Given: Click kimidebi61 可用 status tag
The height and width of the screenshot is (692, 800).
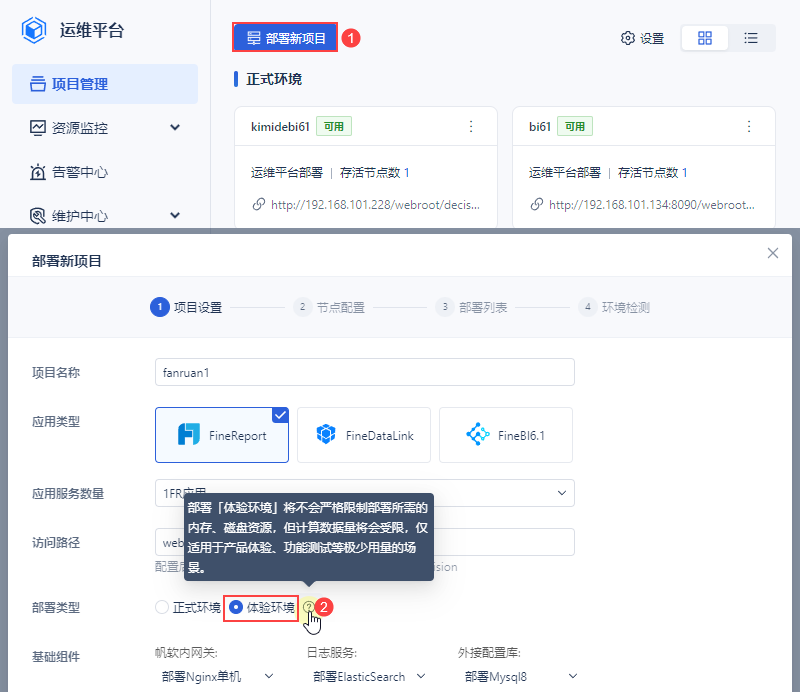Looking at the screenshot, I should pos(334,127).
